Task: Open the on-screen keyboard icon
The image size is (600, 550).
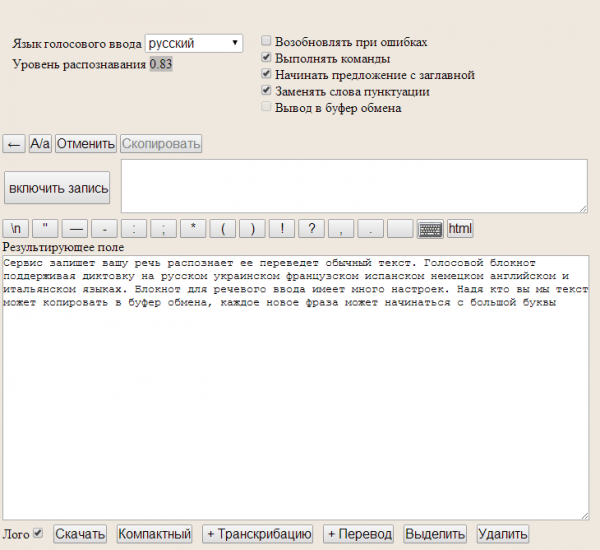Action: pos(430,229)
